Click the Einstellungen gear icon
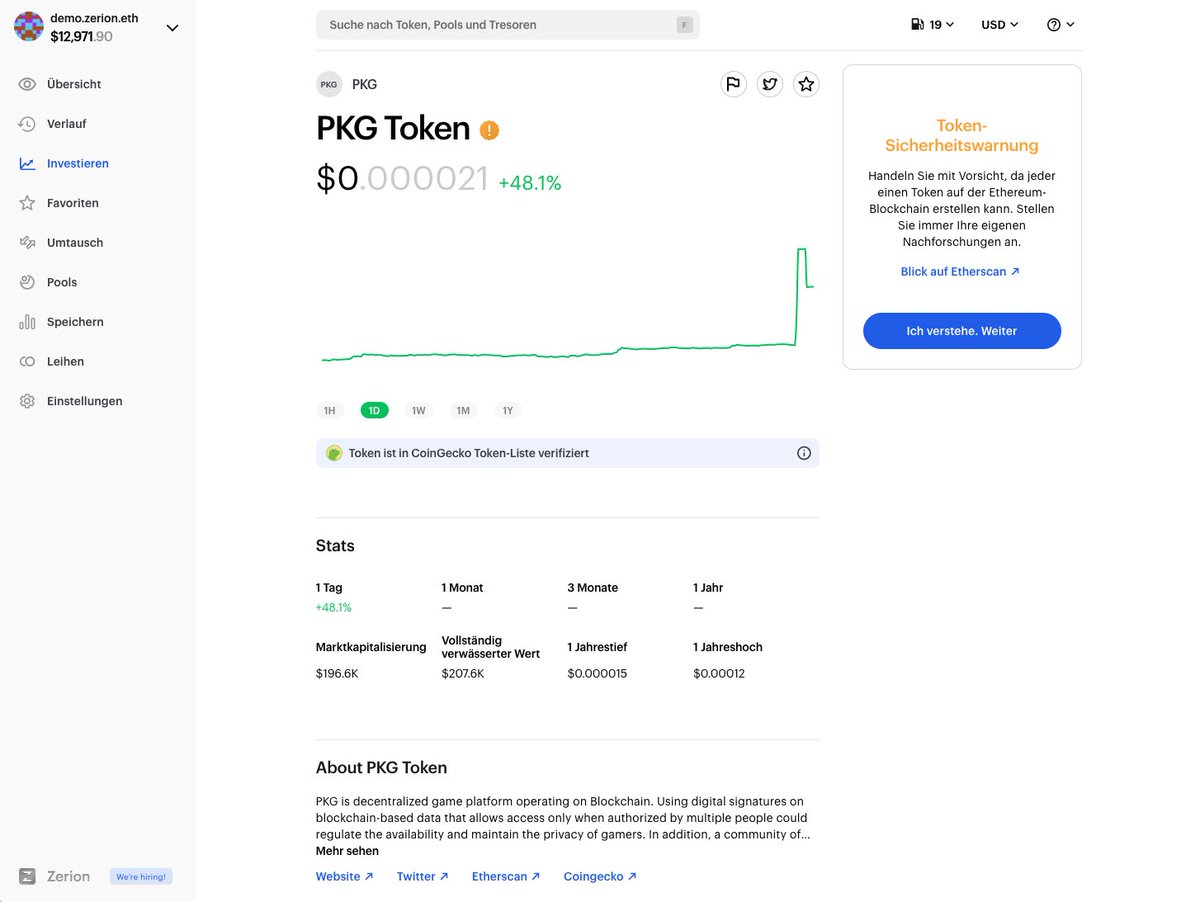 pyautogui.click(x=27, y=401)
